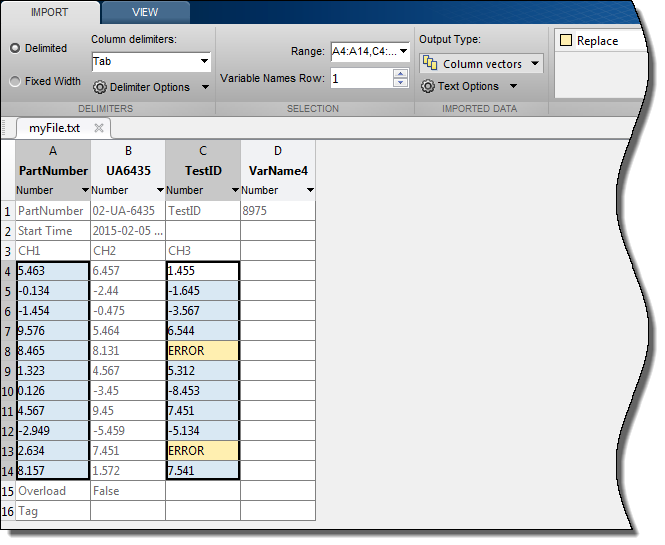Click the Column vectors output type icon

tap(430, 64)
